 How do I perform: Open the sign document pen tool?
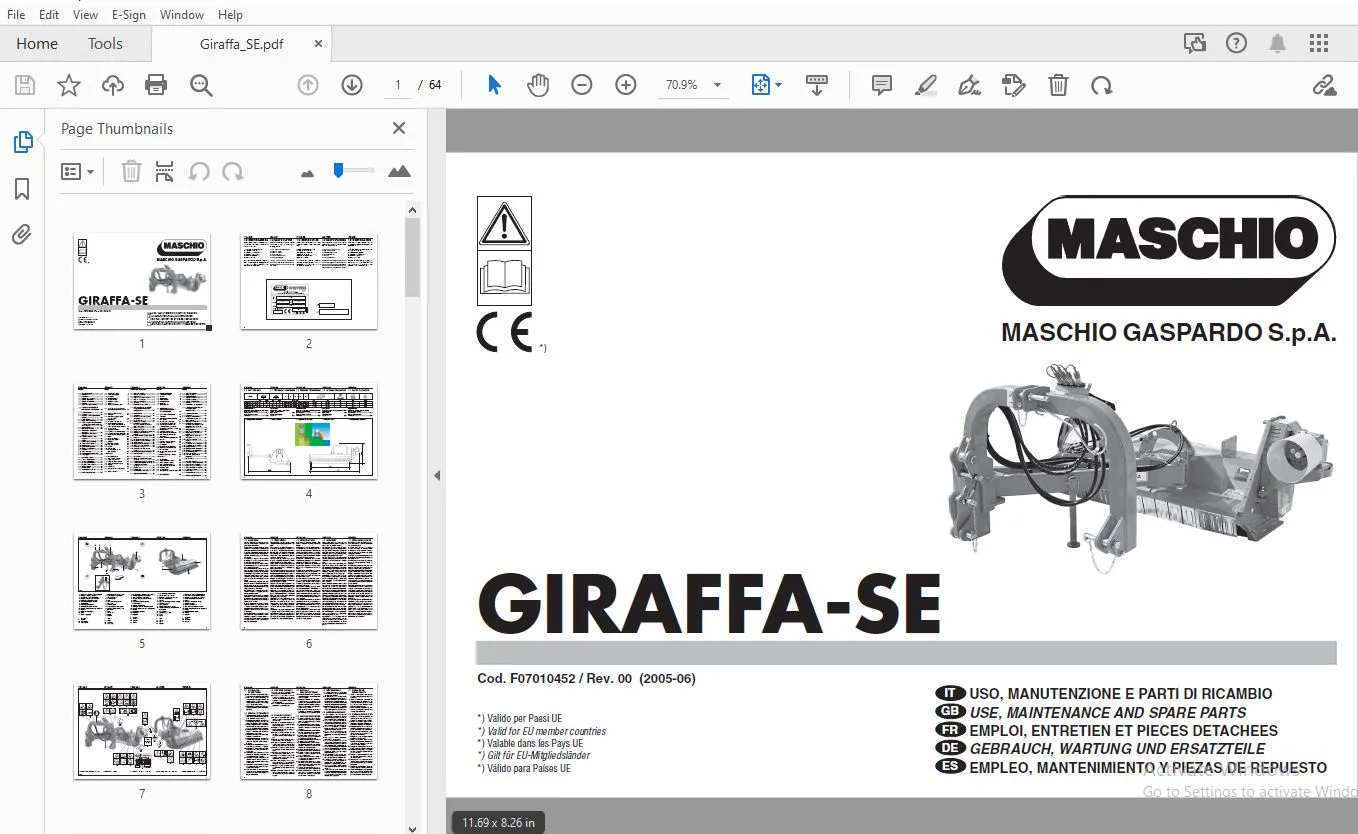coord(969,86)
